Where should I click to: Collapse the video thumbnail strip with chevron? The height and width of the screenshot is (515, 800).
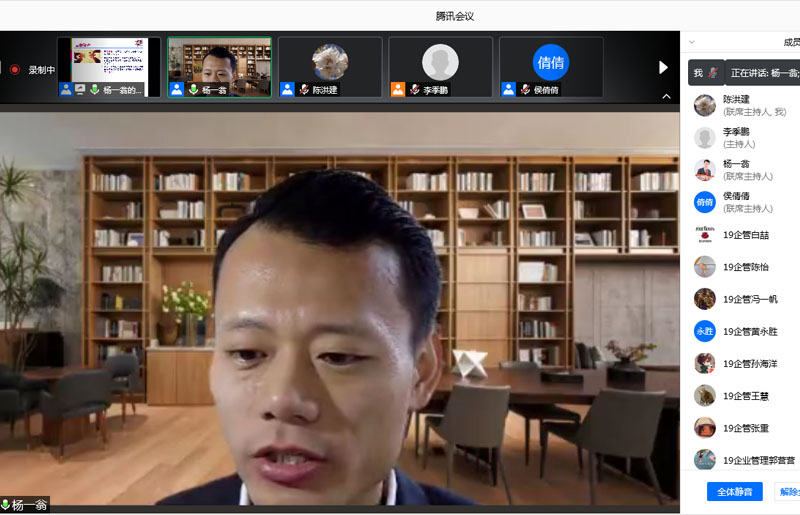(x=667, y=97)
